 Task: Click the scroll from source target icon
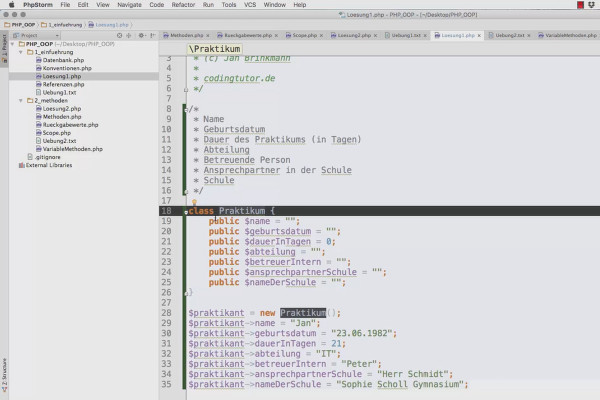[119, 35]
